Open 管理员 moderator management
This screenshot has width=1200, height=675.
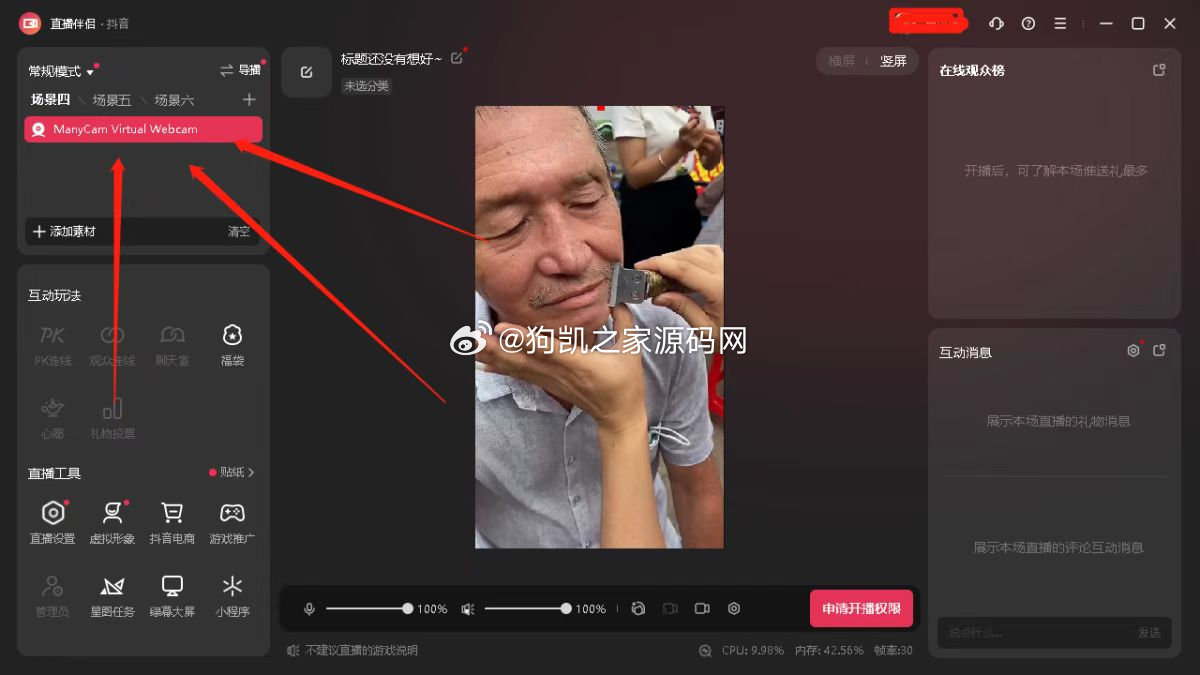tap(52, 596)
